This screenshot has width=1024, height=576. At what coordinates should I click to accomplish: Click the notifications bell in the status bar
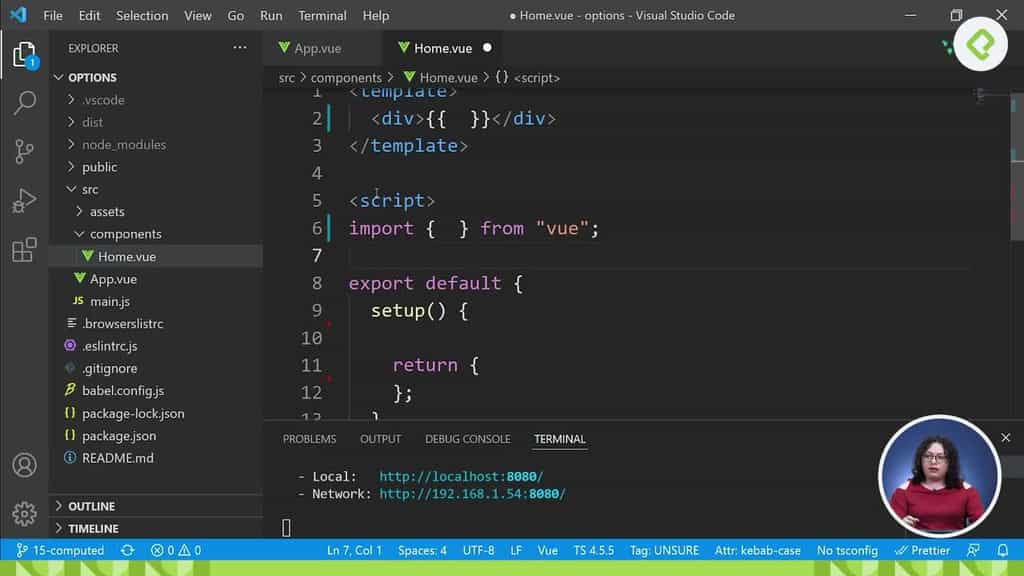(x=1002, y=550)
